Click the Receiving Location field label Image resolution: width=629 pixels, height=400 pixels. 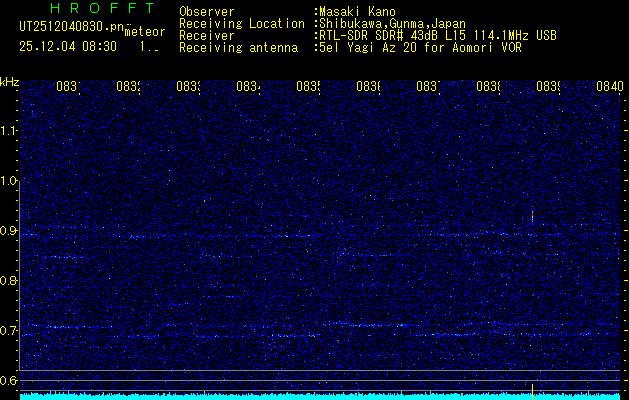pyautogui.click(x=241, y=23)
